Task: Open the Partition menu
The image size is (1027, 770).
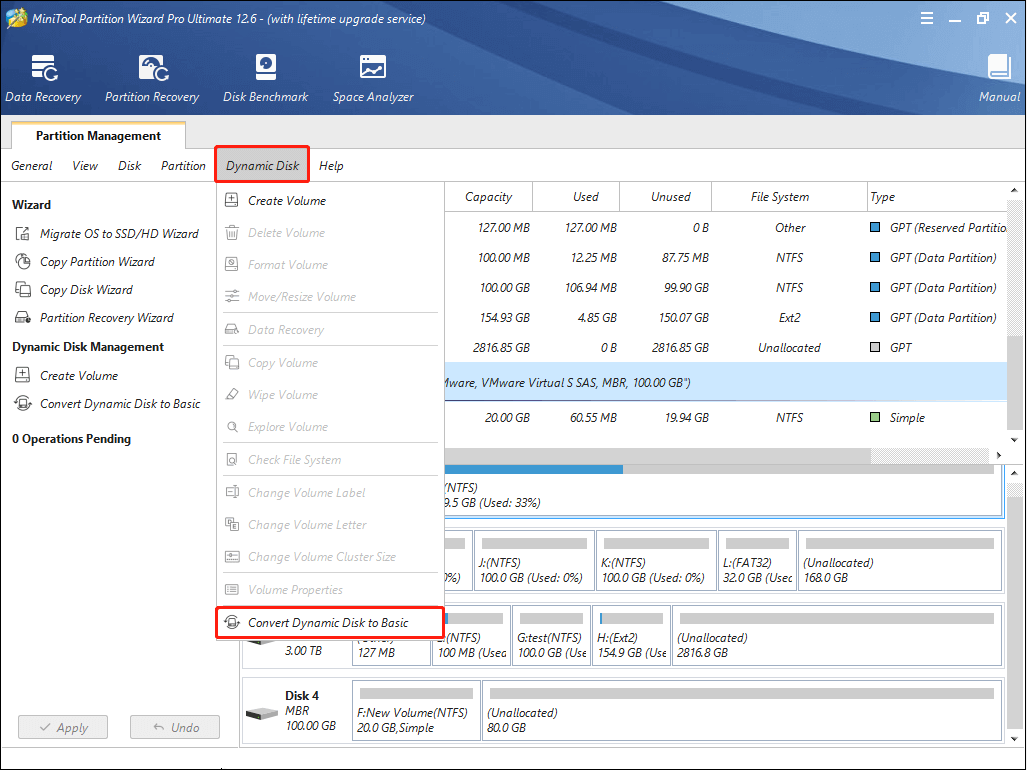Action: pos(183,166)
